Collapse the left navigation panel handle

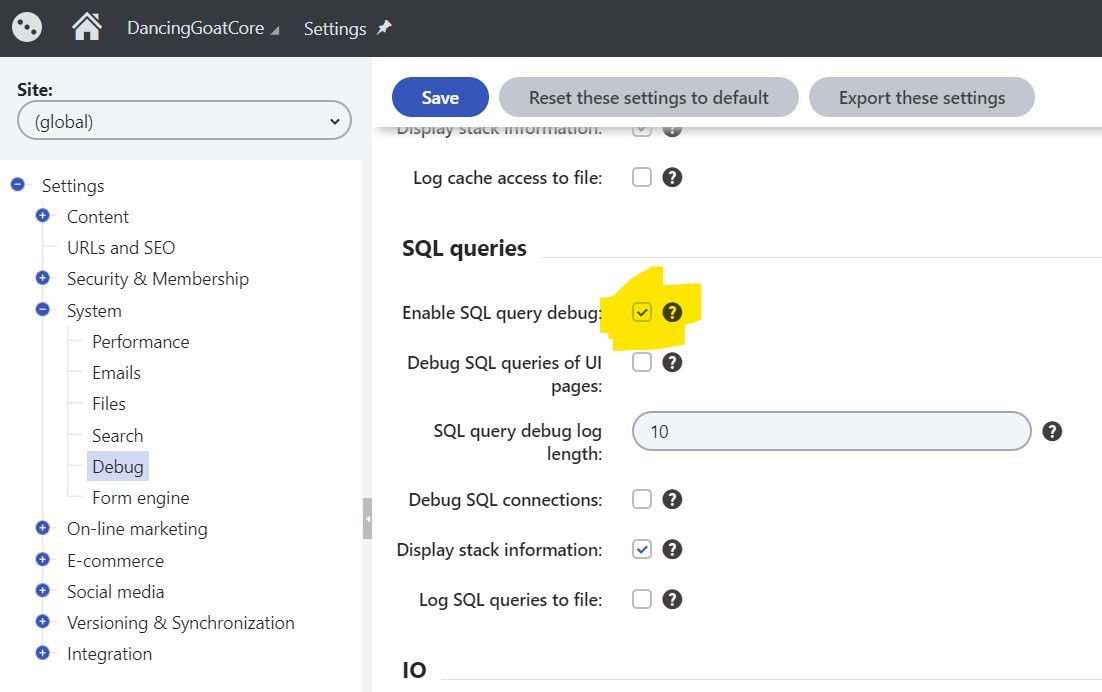click(x=367, y=518)
